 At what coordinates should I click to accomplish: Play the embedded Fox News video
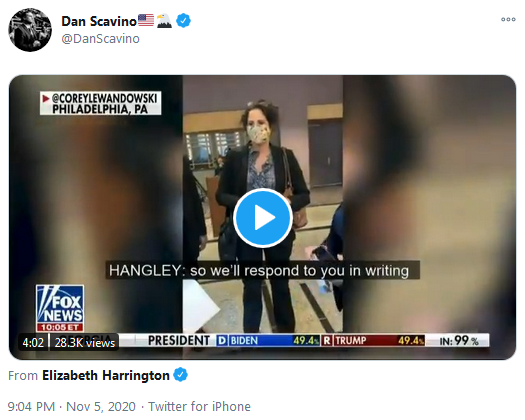click(x=263, y=218)
